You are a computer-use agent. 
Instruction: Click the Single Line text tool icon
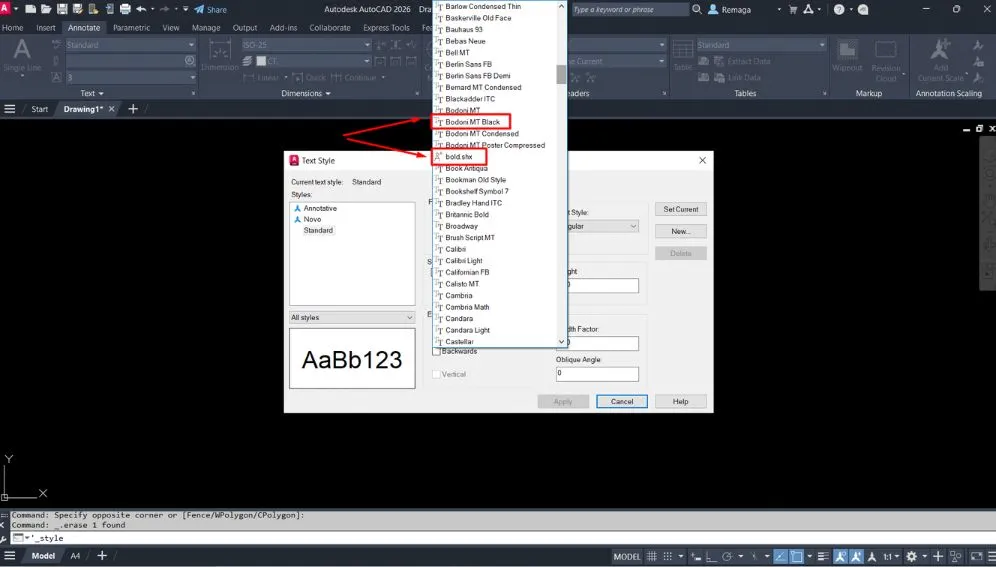click(22, 51)
